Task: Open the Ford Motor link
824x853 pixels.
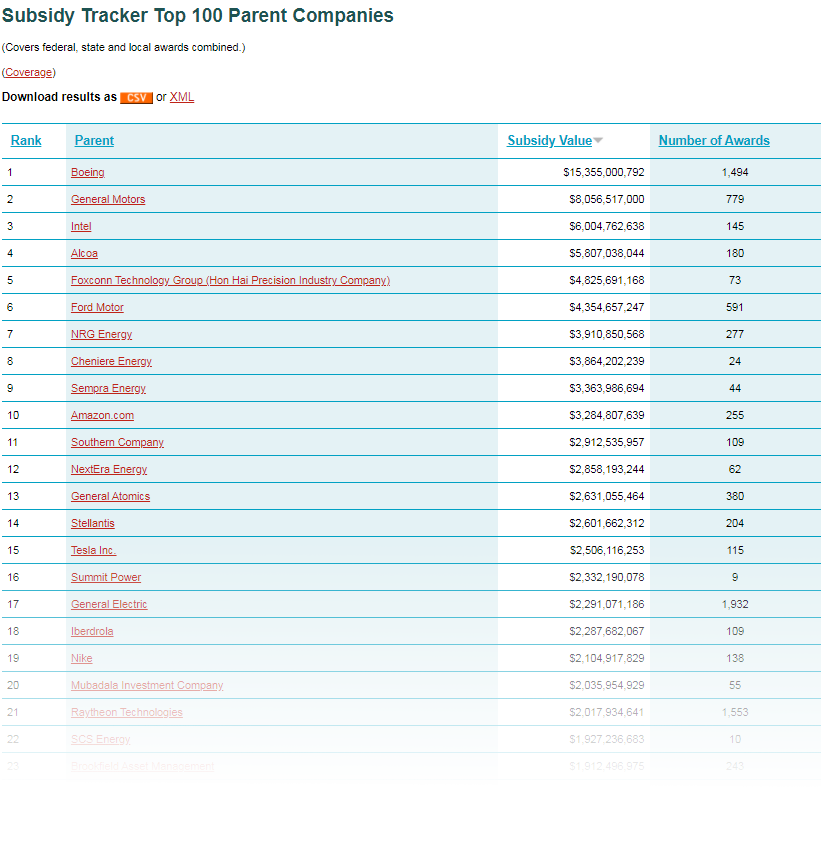Action: 97,307
